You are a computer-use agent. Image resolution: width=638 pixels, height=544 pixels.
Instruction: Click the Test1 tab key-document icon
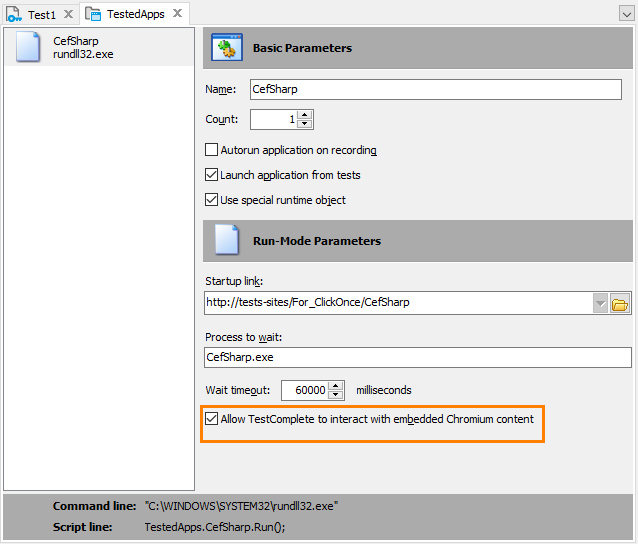[x=14, y=14]
